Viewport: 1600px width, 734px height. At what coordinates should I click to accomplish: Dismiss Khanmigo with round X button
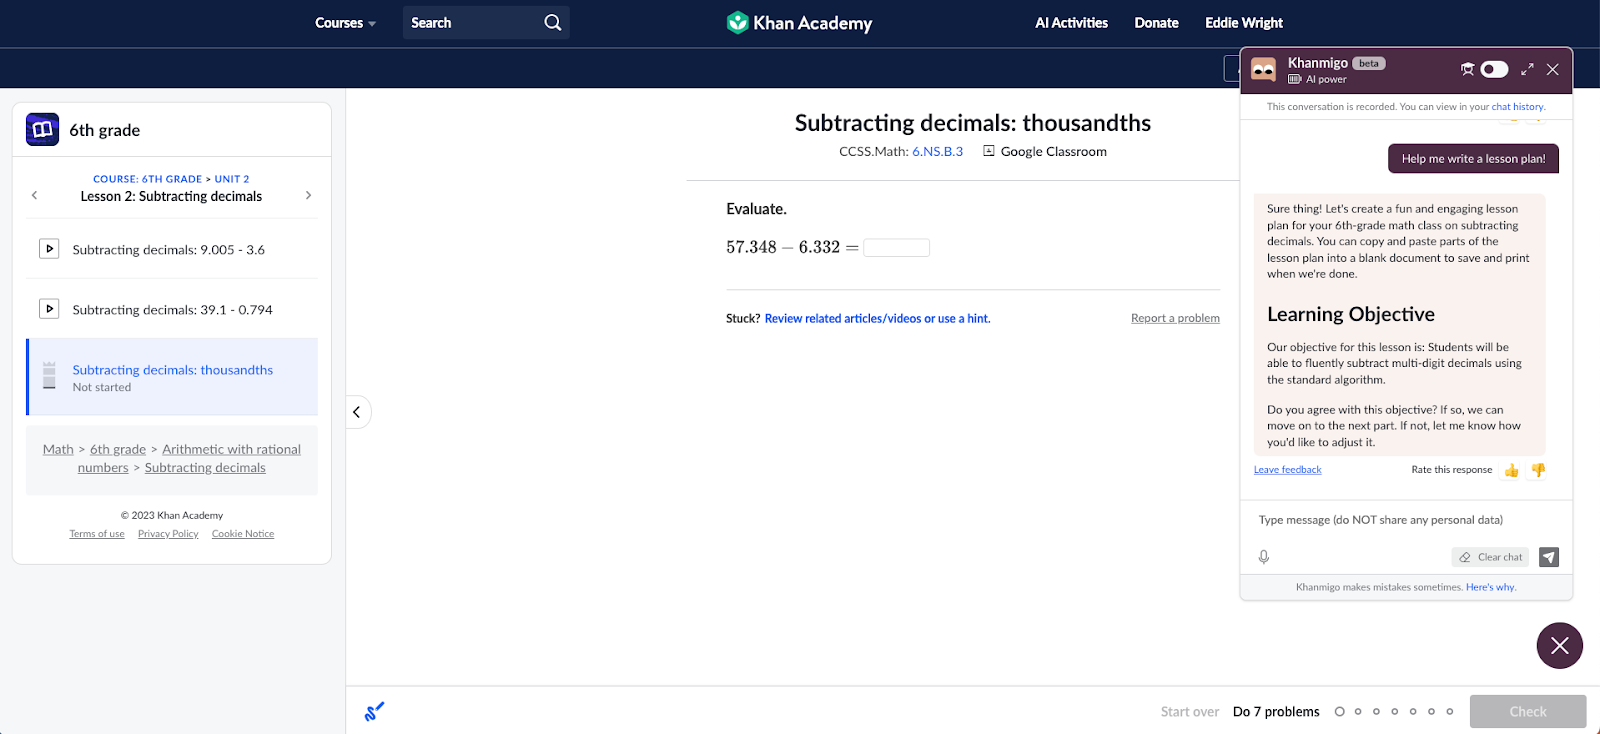pos(1560,646)
